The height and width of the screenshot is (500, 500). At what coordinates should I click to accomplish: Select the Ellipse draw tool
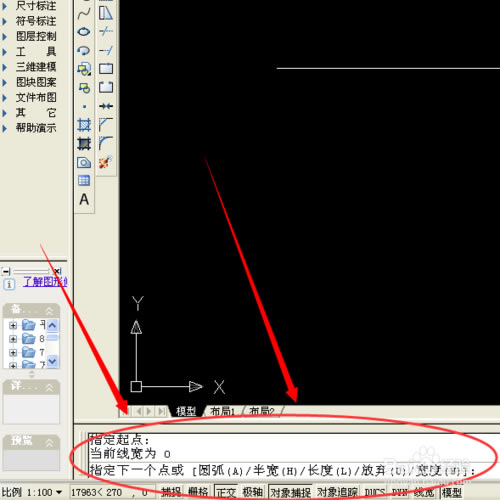tap(84, 32)
